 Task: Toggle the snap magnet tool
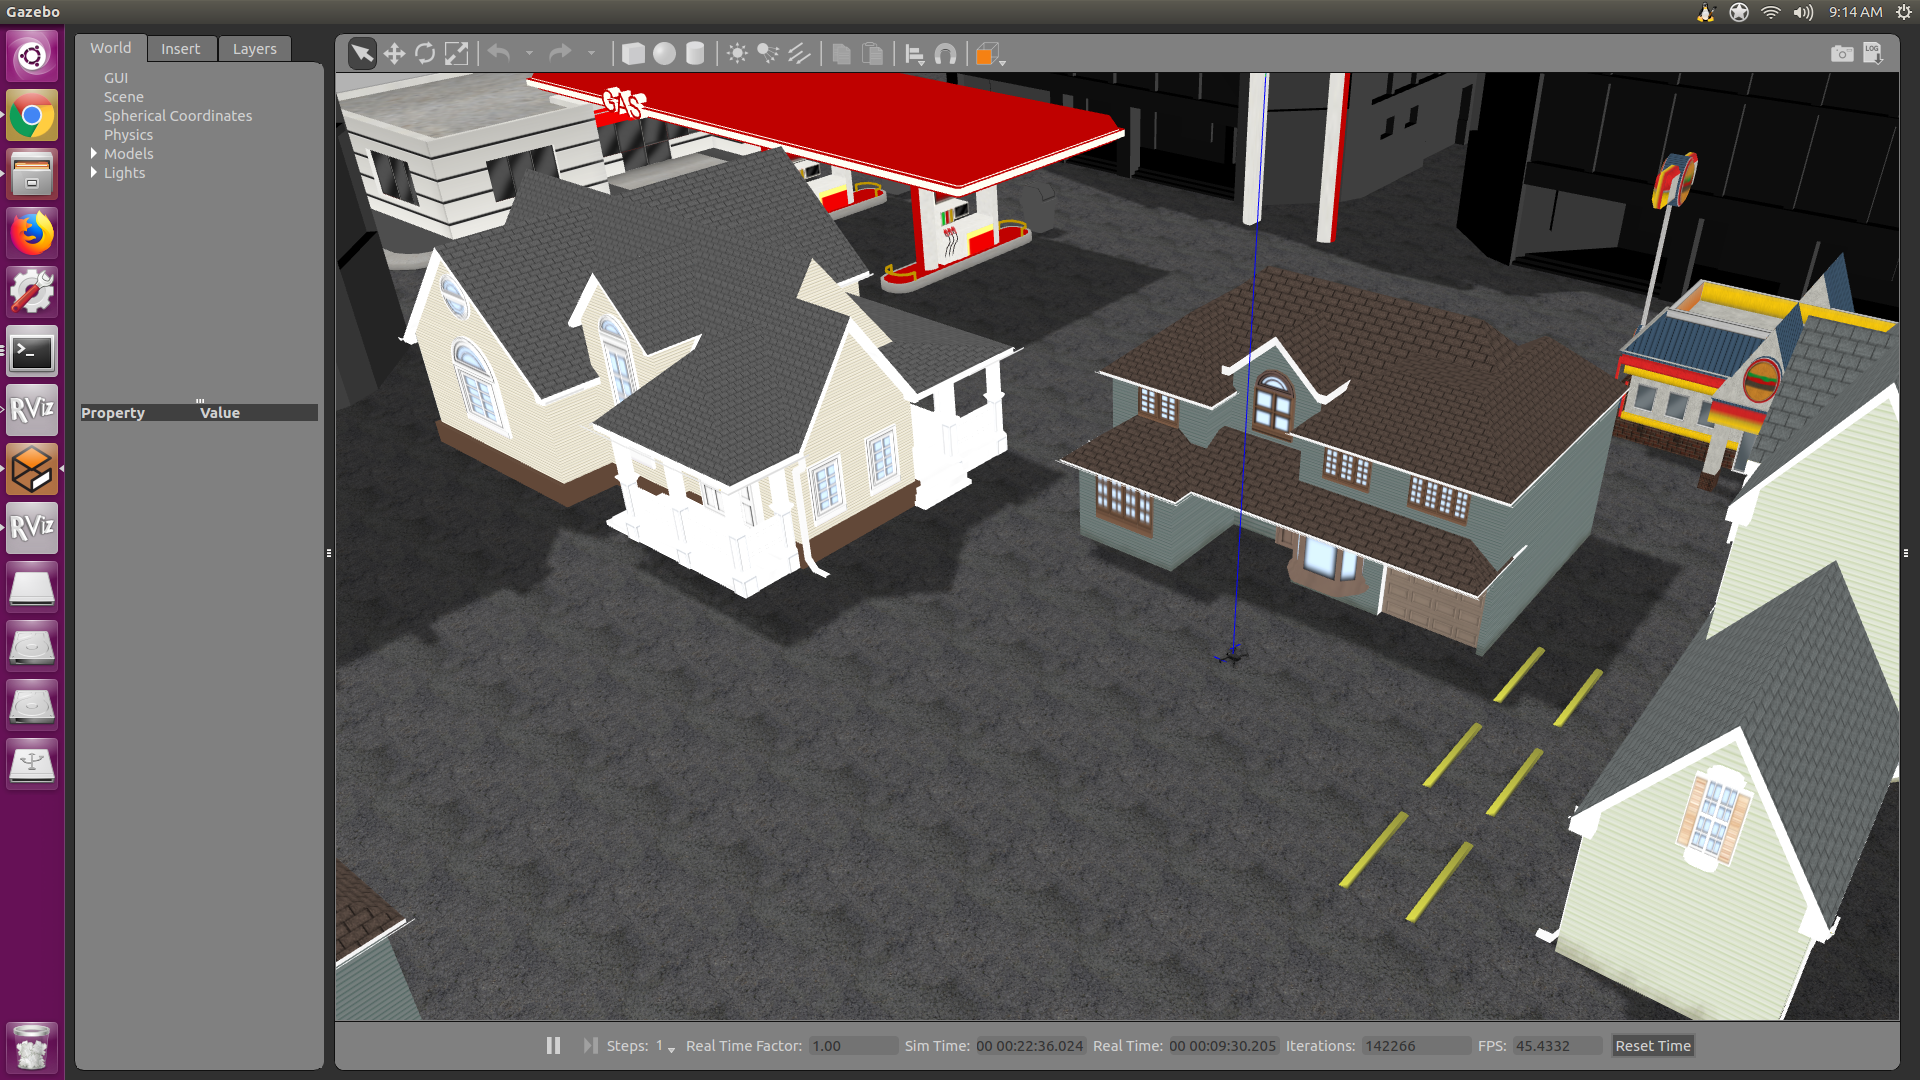point(945,54)
